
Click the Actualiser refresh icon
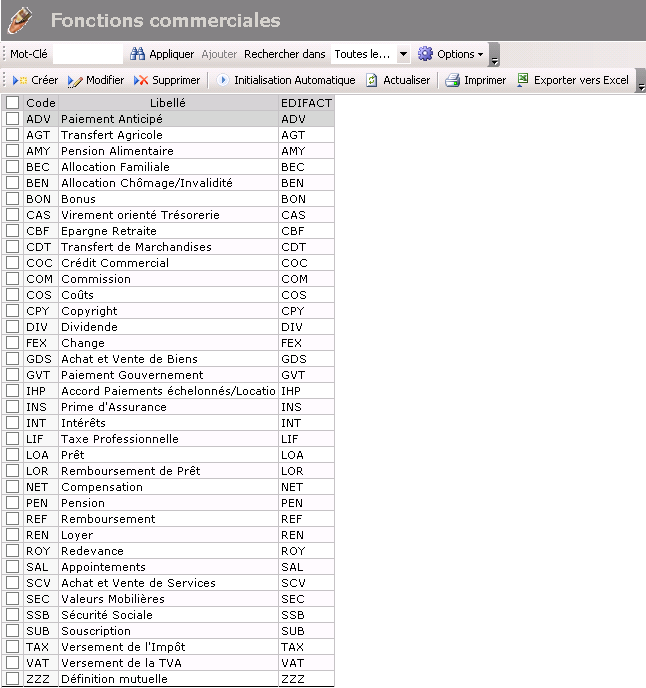(372, 80)
